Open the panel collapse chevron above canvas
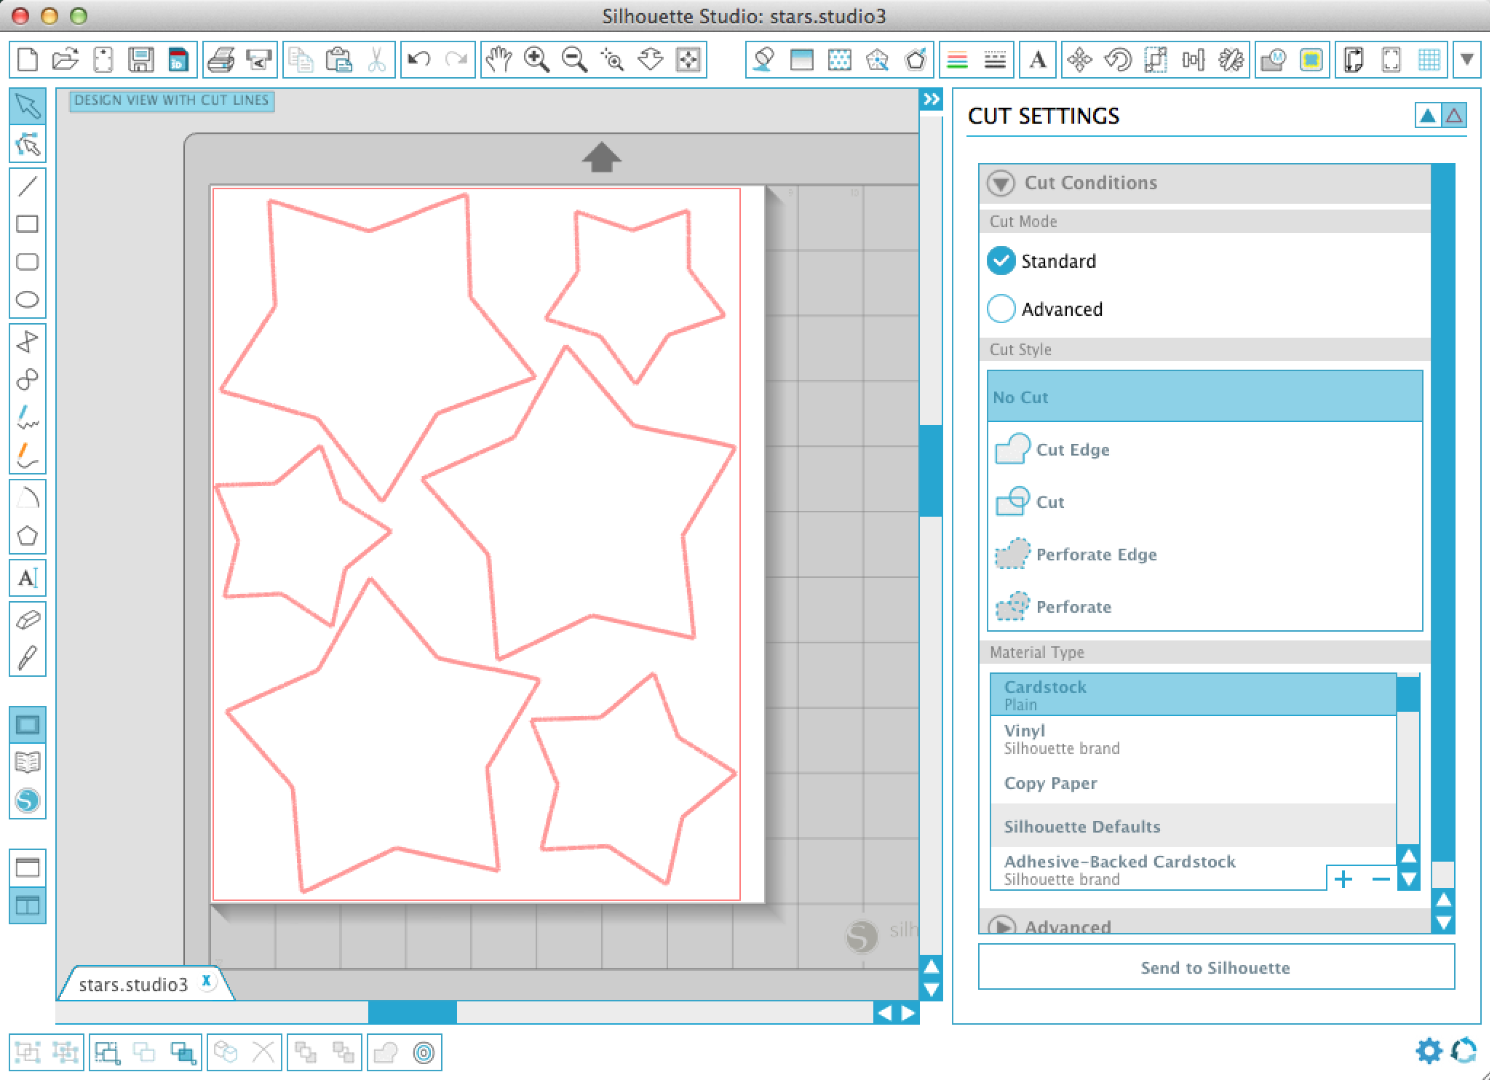 click(x=931, y=99)
